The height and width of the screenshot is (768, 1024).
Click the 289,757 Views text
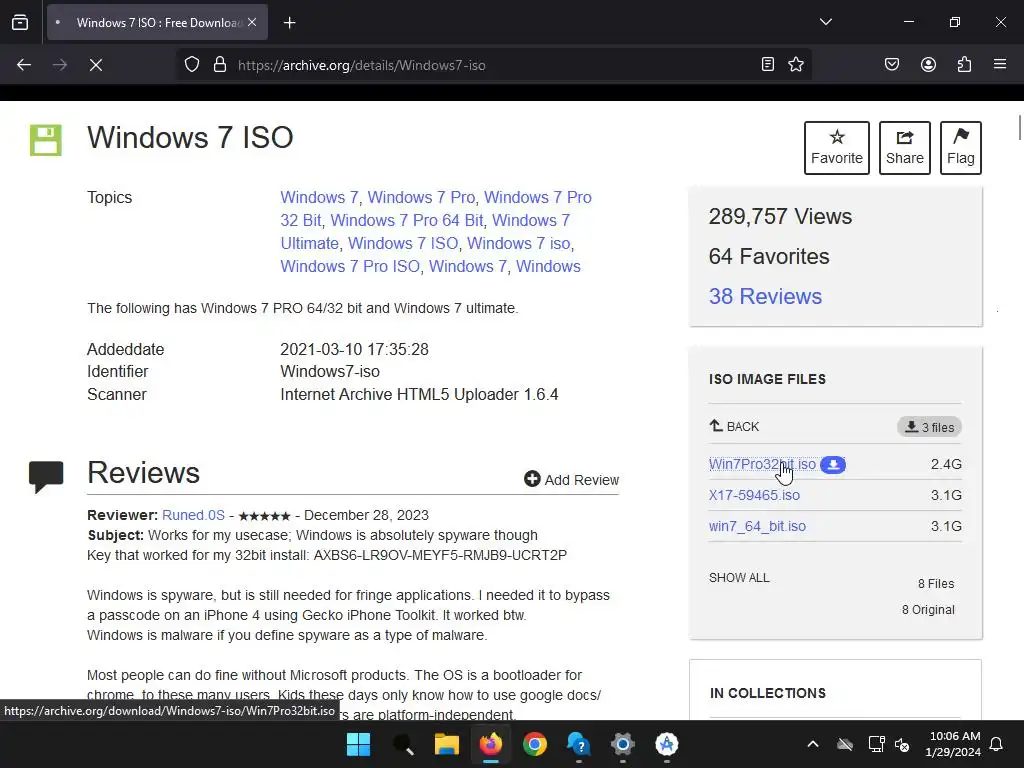(780, 217)
